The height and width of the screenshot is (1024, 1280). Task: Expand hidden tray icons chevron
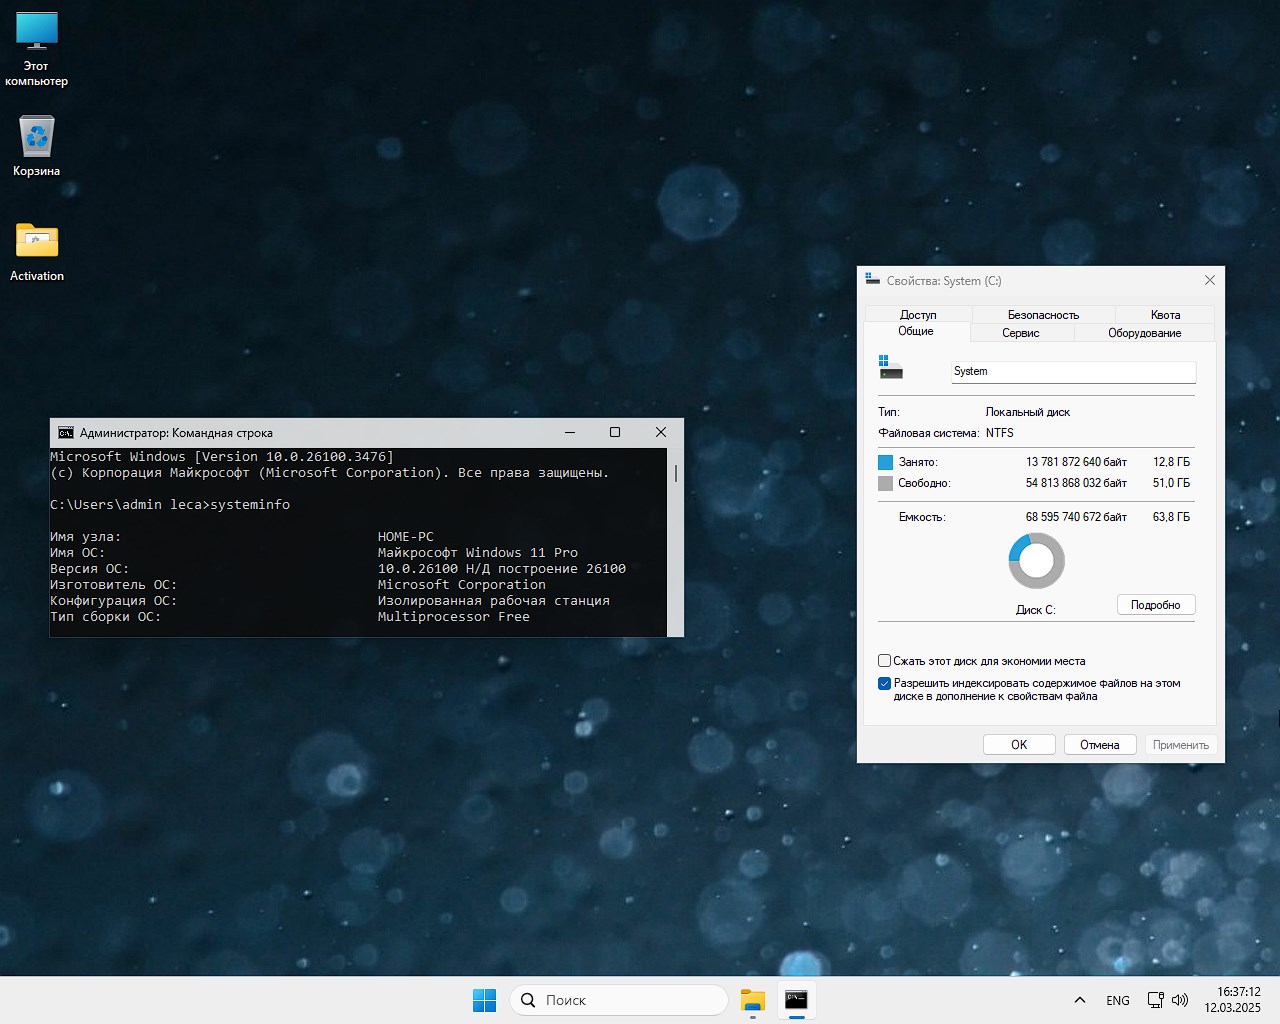pos(1080,1000)
